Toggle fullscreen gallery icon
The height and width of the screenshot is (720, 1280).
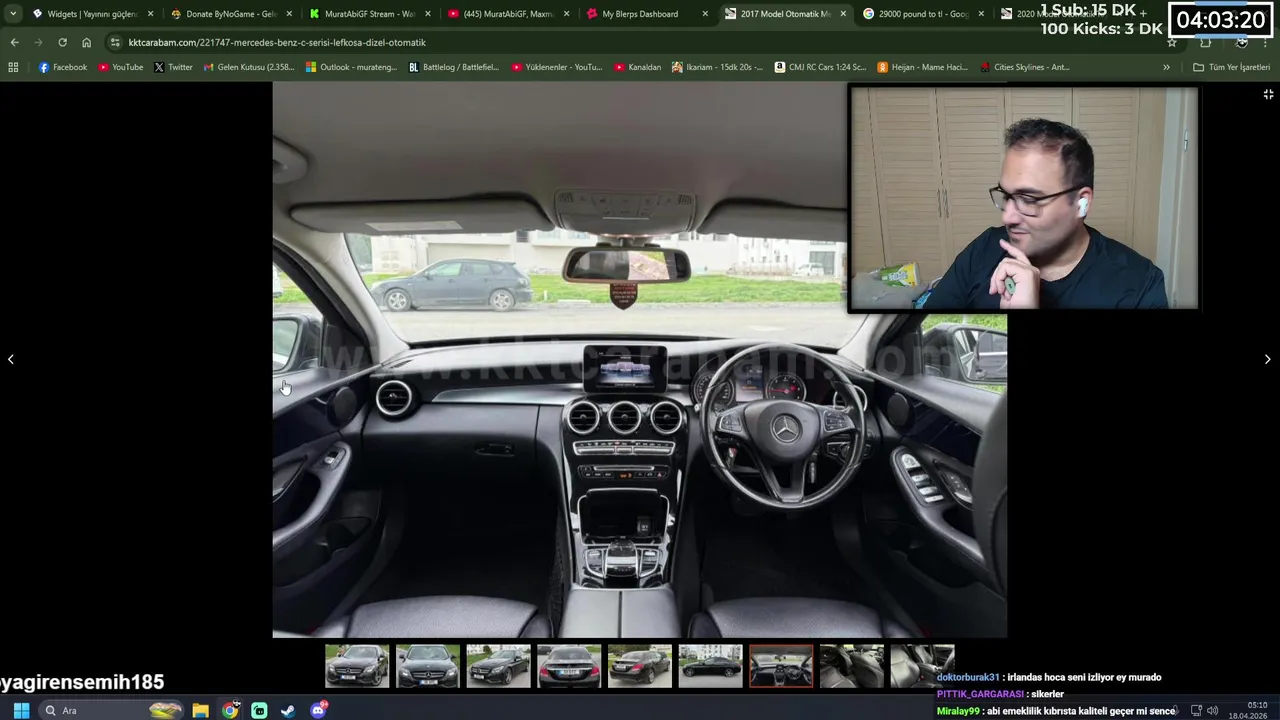(1268, 94)
